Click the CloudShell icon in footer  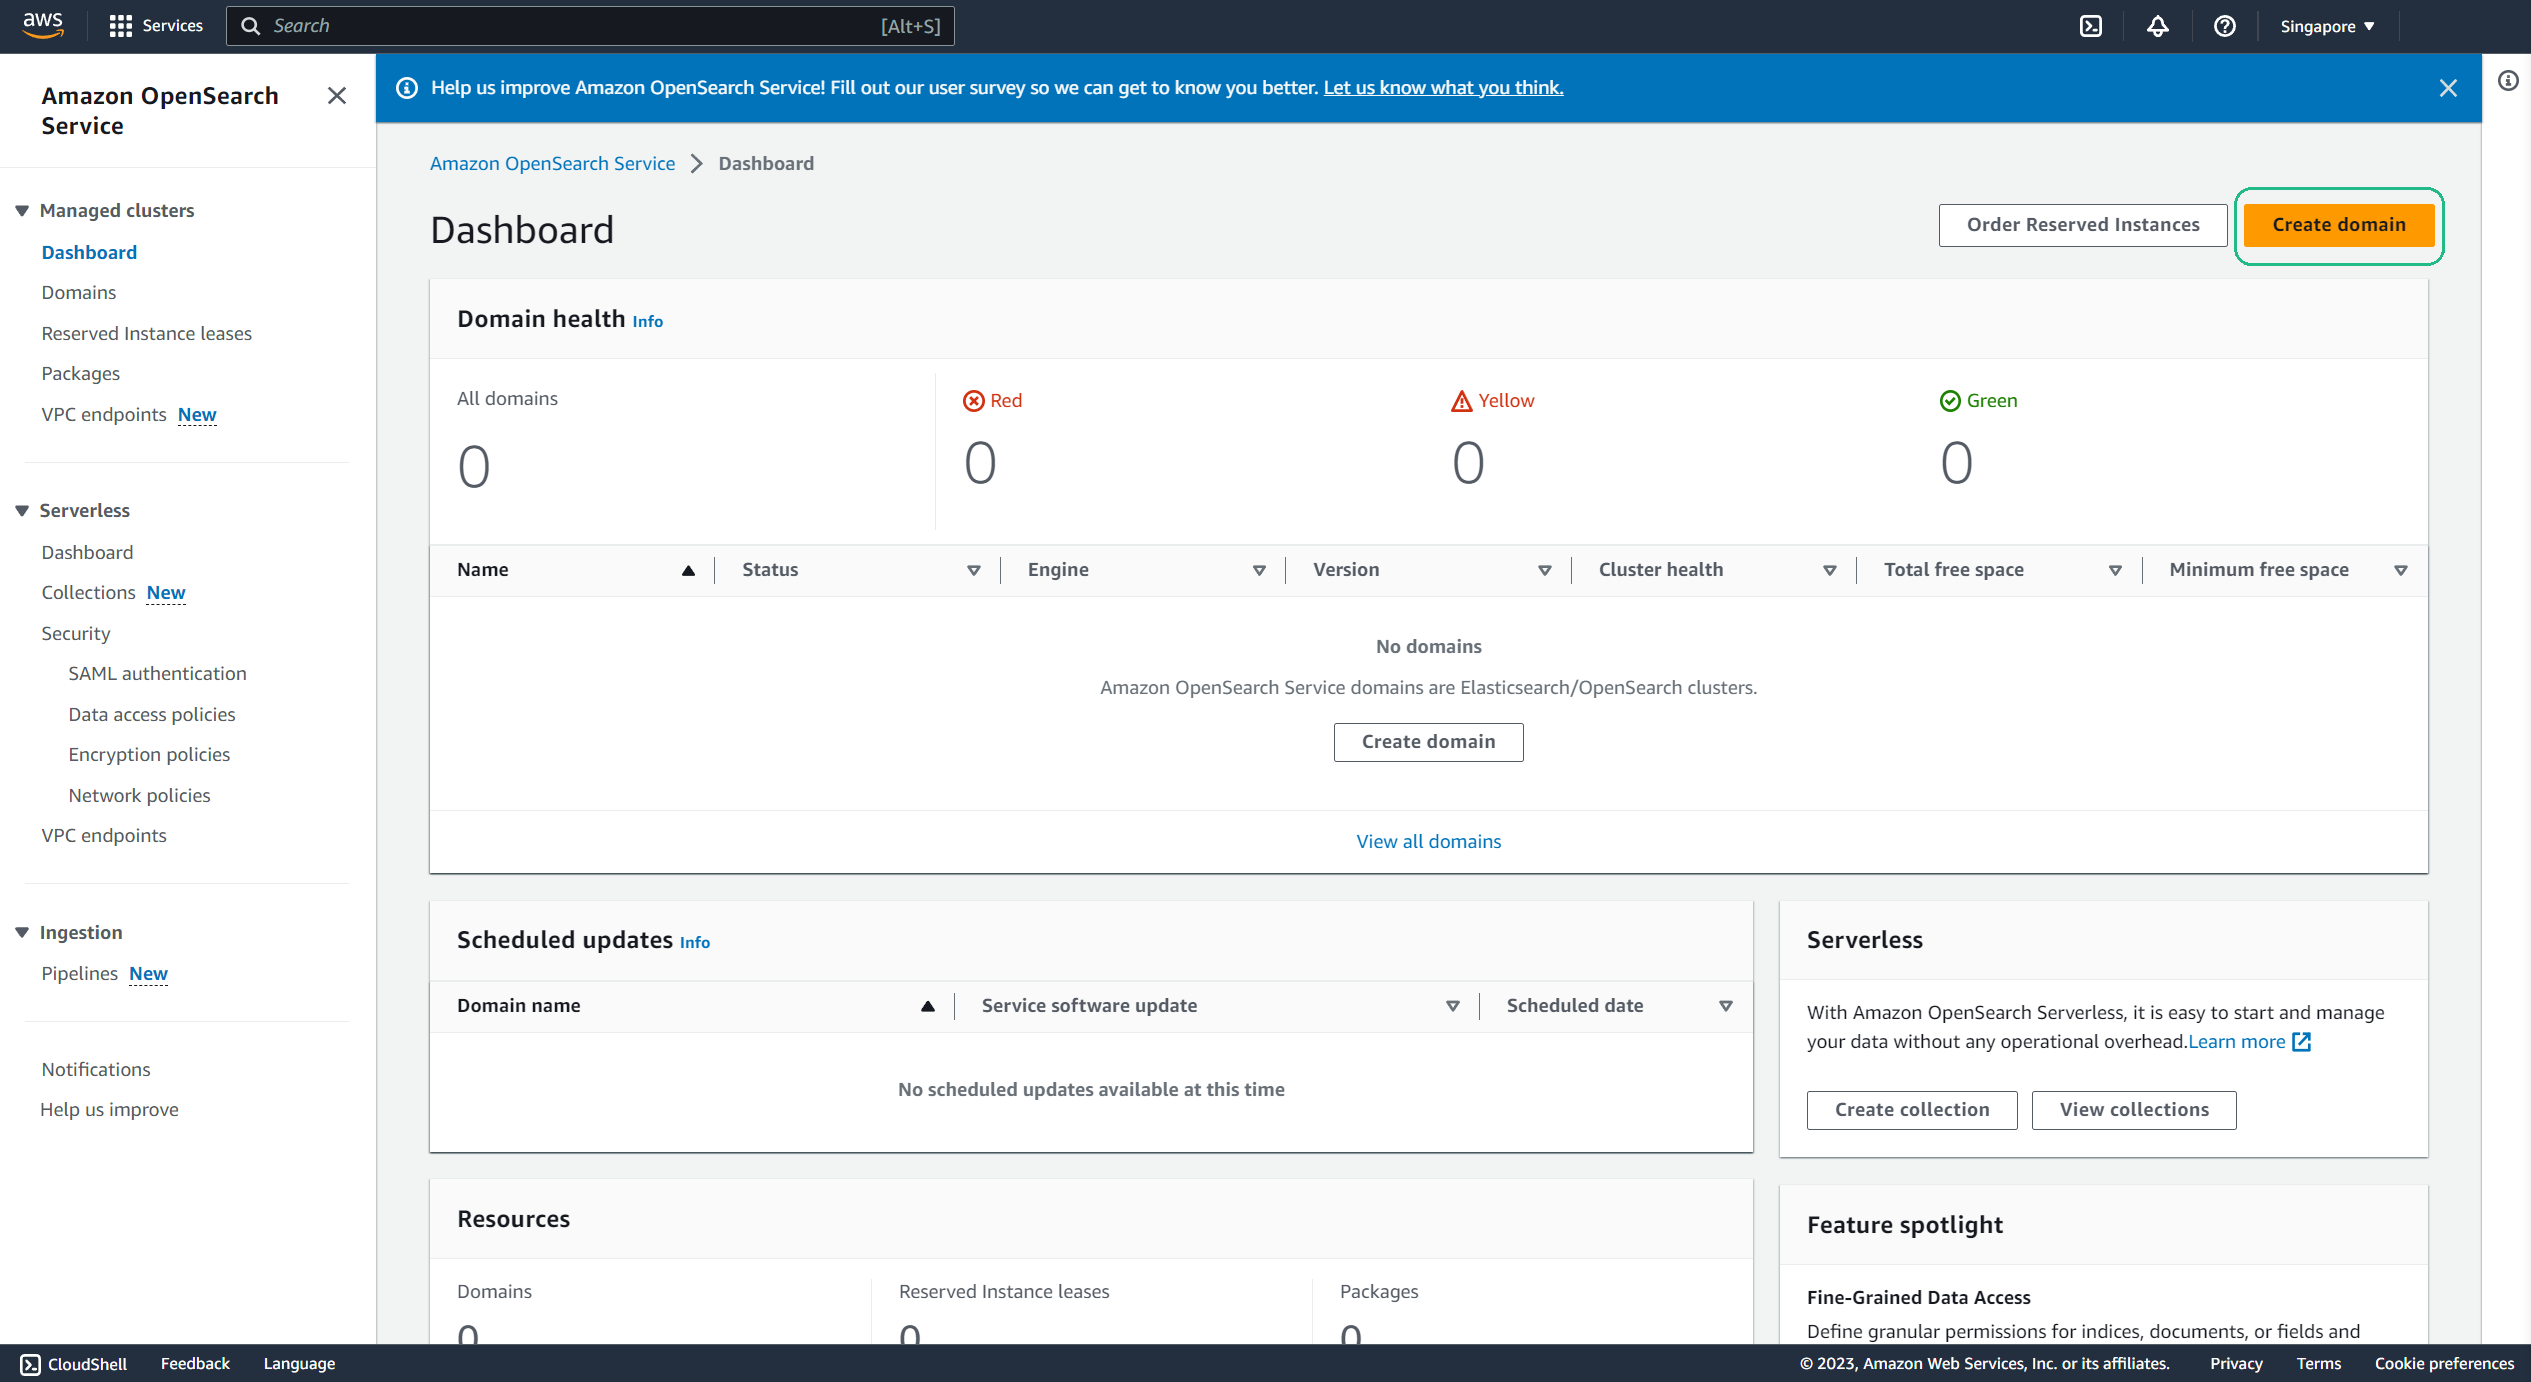click(x=31, y=1364)
